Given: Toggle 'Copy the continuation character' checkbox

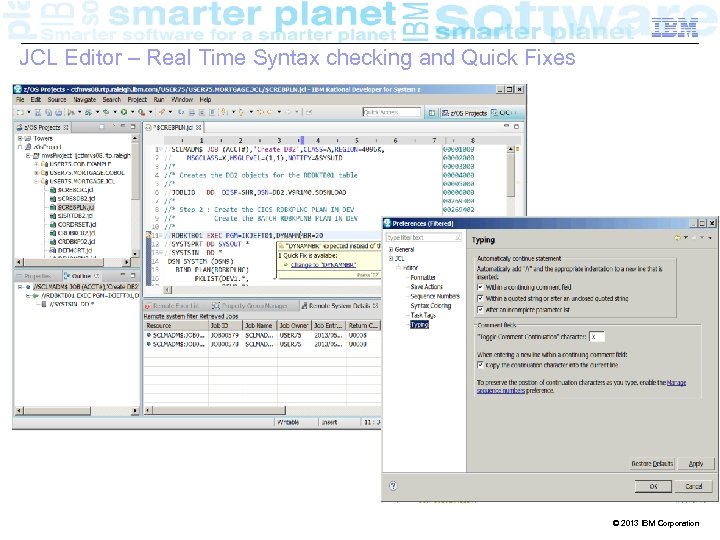Looking at the screenshot, I should (480, 365).
